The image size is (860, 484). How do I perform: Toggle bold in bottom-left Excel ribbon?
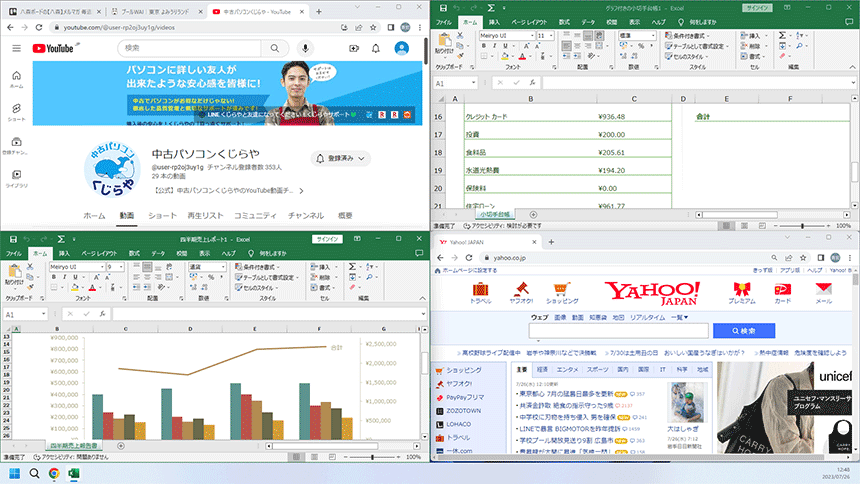(x=54, y=277)
